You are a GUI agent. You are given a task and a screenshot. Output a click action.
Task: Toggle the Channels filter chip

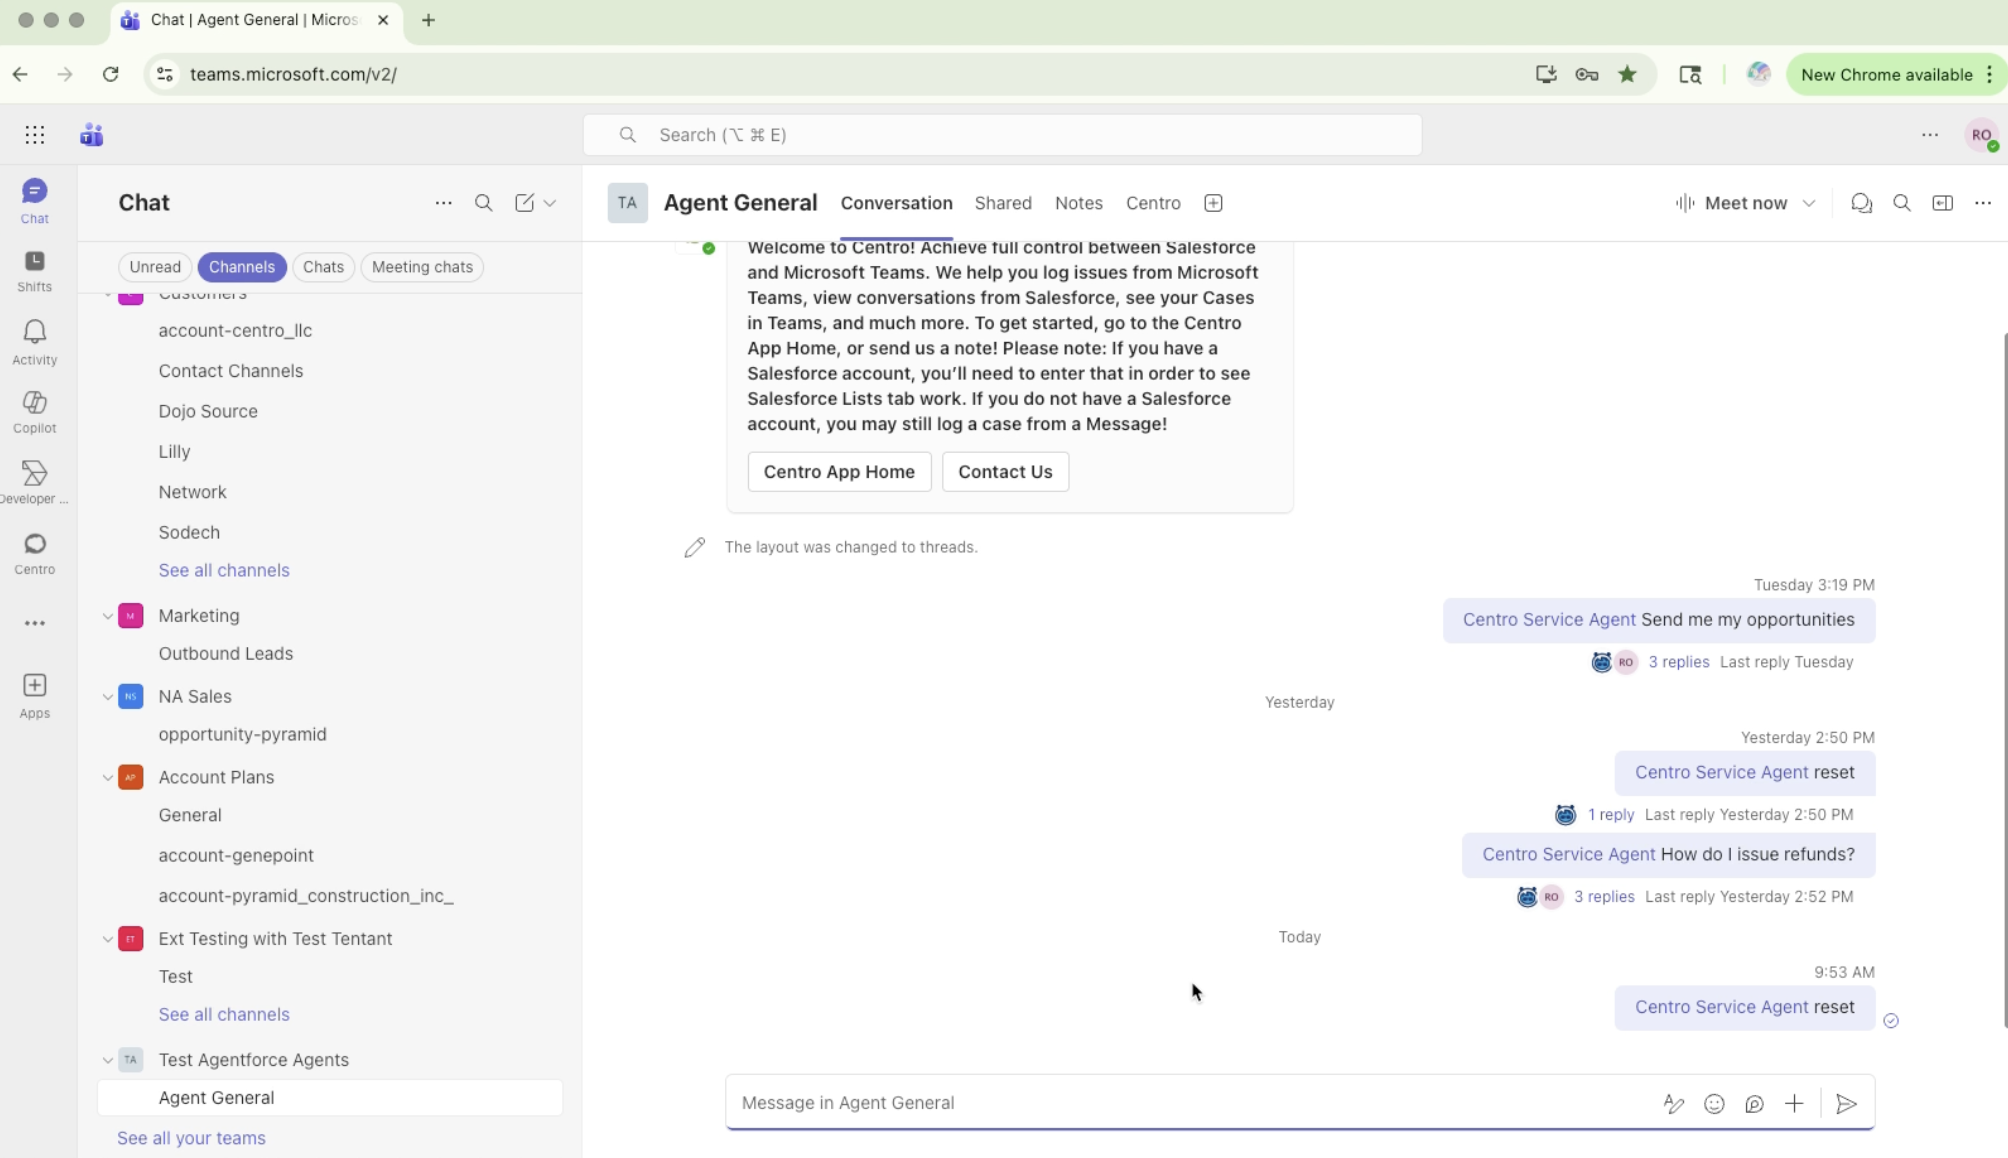click(x=242, y=267)
